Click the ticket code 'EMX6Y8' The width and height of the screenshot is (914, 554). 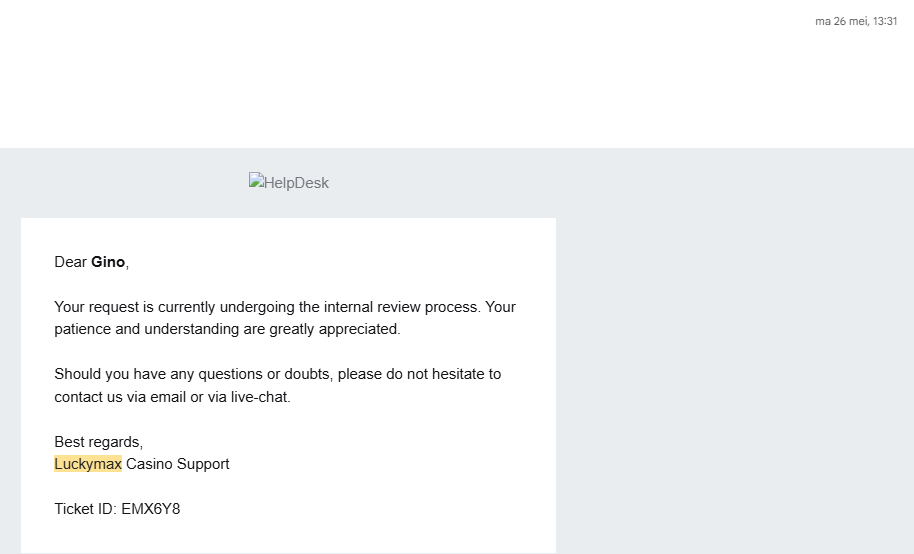[151, 509]
